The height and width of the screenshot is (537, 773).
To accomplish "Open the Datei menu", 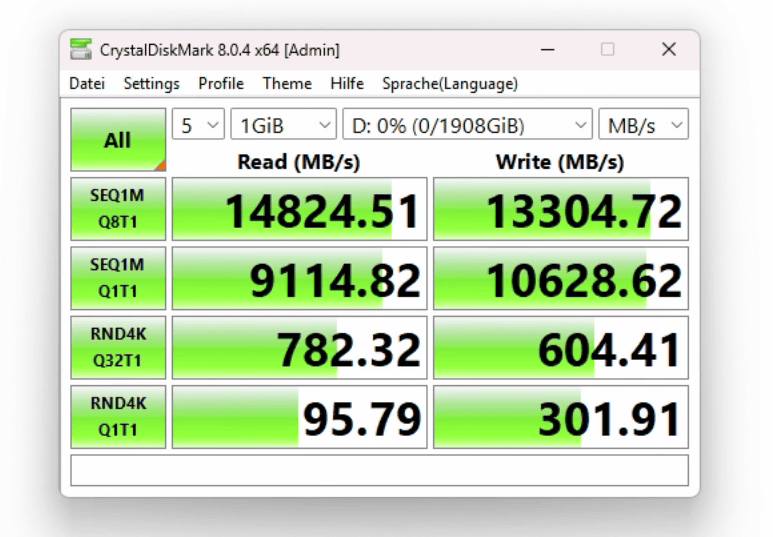I will pyautogui.click(x=87, y=83).
